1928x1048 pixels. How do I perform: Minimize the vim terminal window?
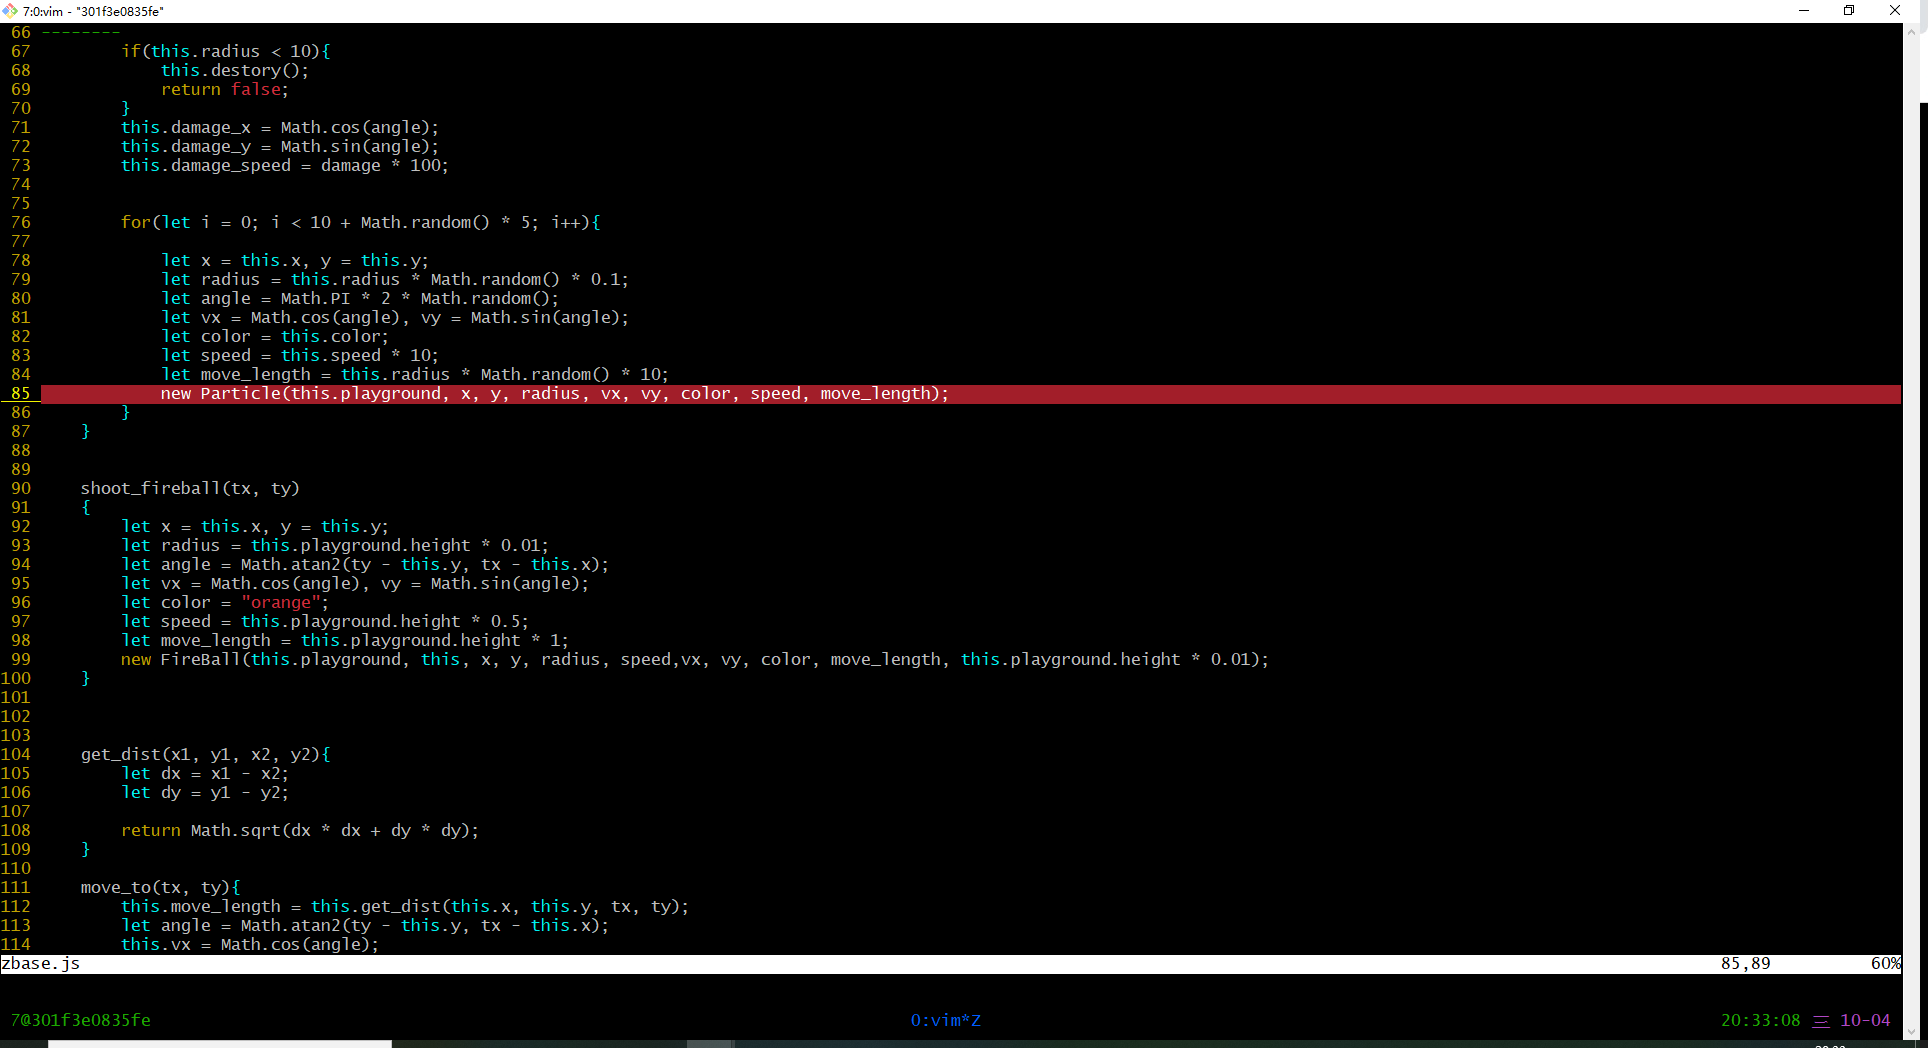tap(1804, 11)
